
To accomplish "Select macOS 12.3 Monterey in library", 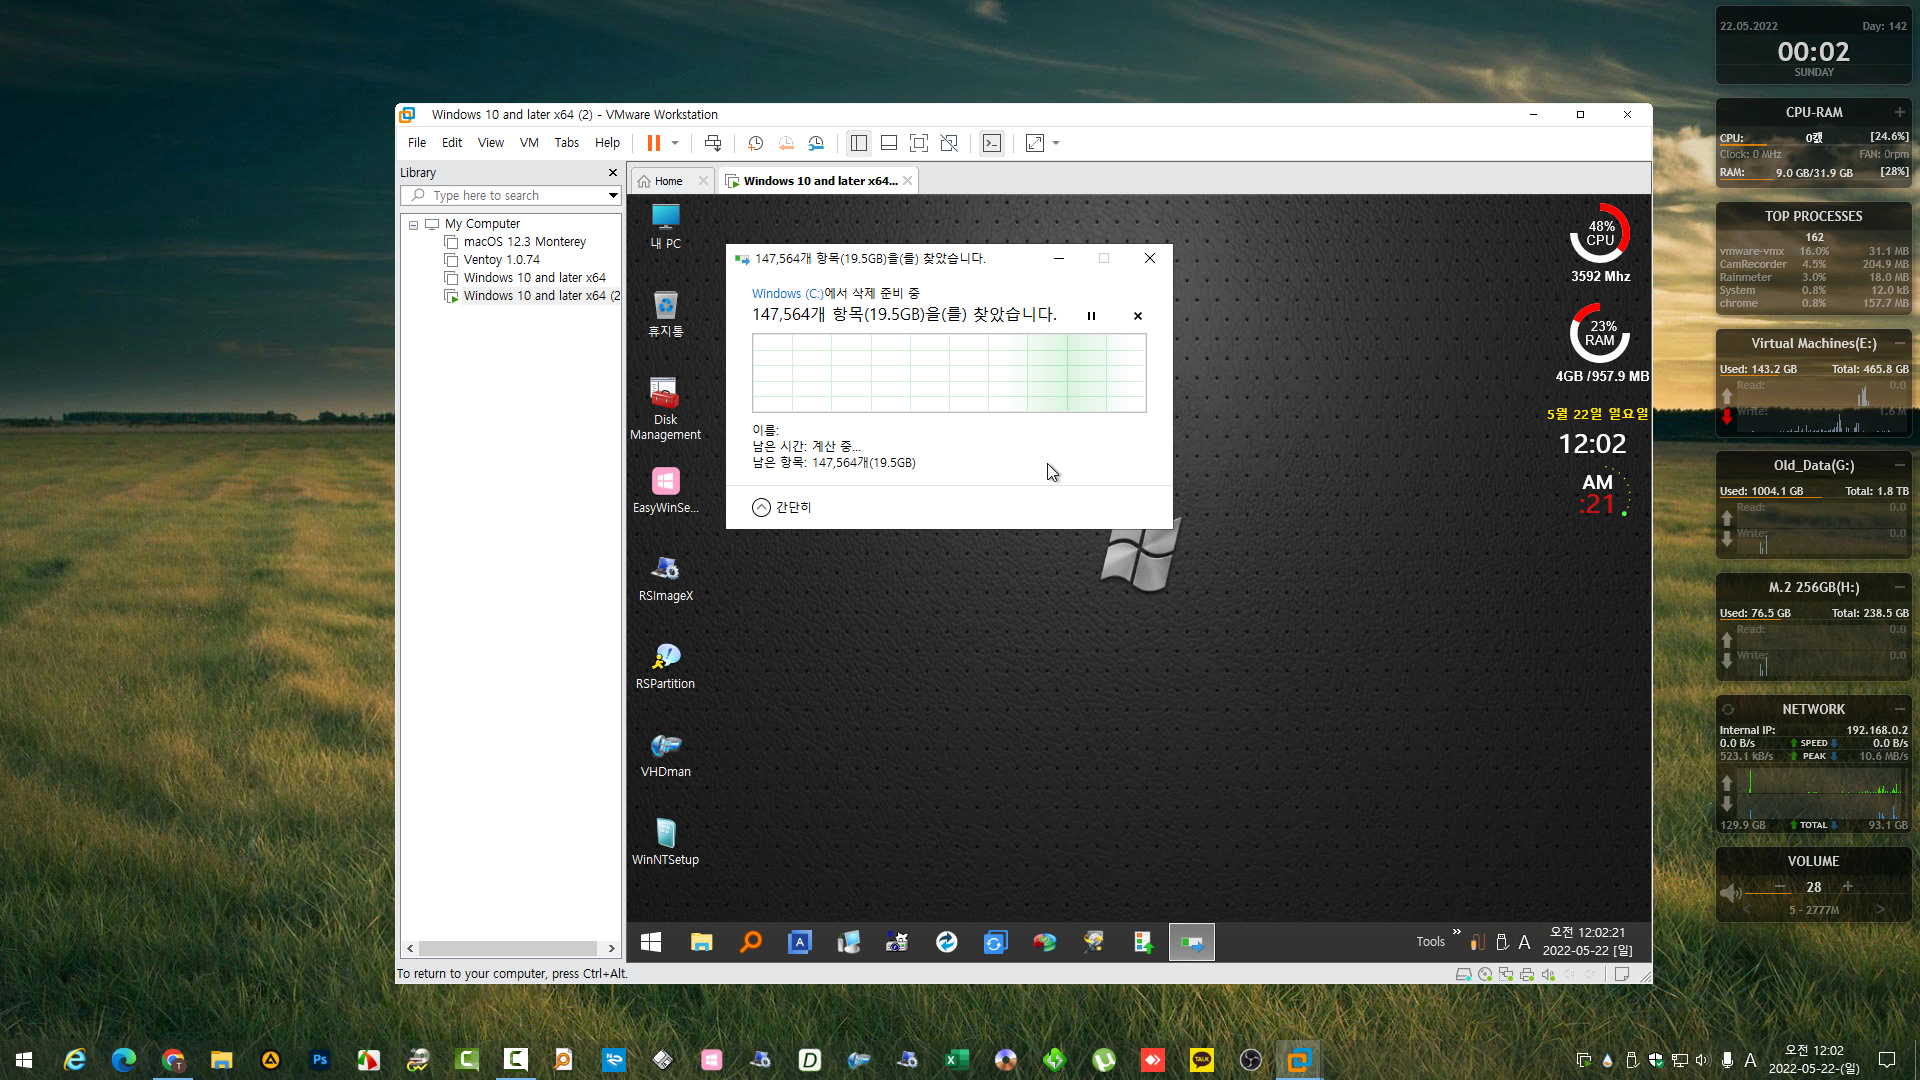I will (x=524, y=242).
